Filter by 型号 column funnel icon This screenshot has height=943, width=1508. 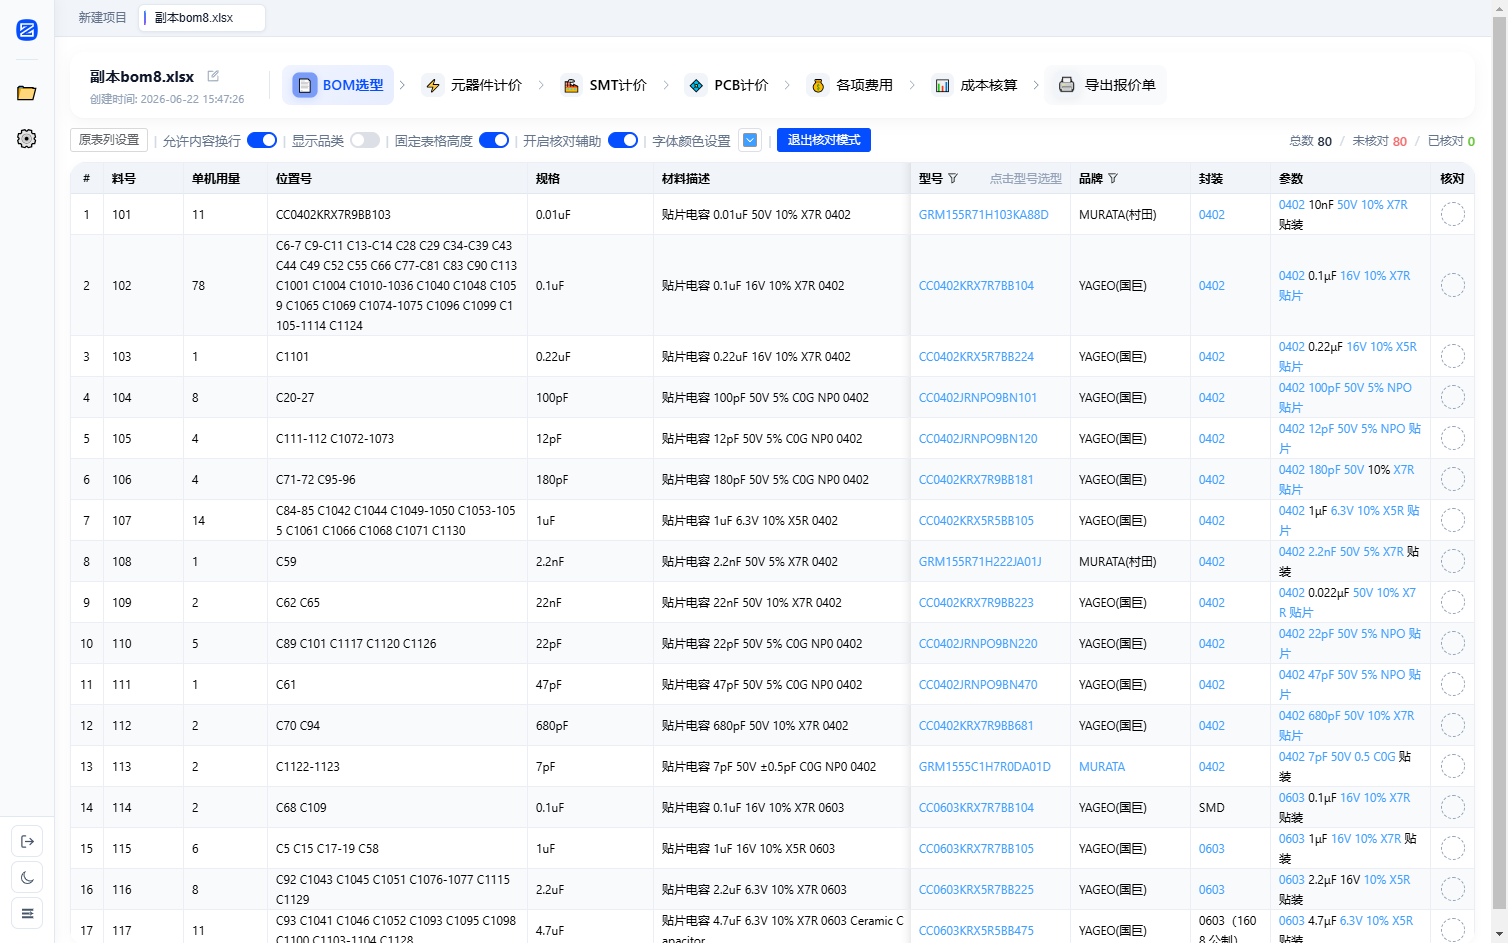tap(953, 178)
